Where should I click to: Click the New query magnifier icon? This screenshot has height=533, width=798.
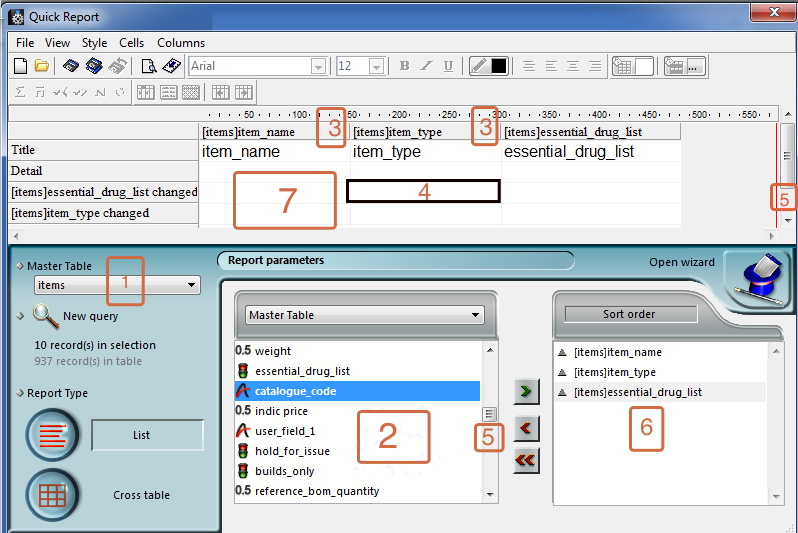click(x=46, y=316)
